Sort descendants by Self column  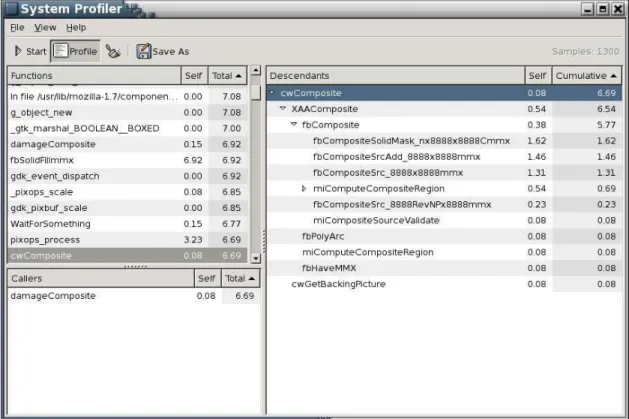(538, 75)
